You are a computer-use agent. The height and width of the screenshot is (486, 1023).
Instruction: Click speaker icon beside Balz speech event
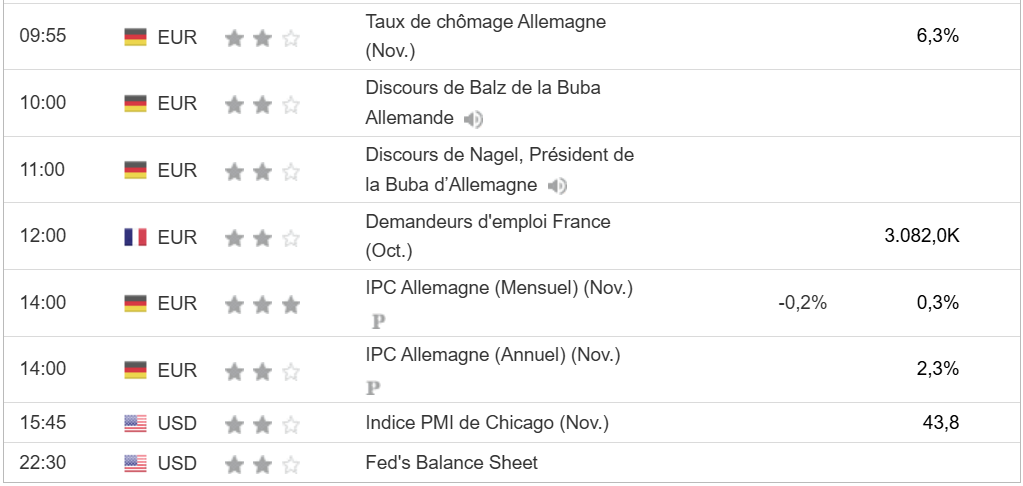coord(473,120)
